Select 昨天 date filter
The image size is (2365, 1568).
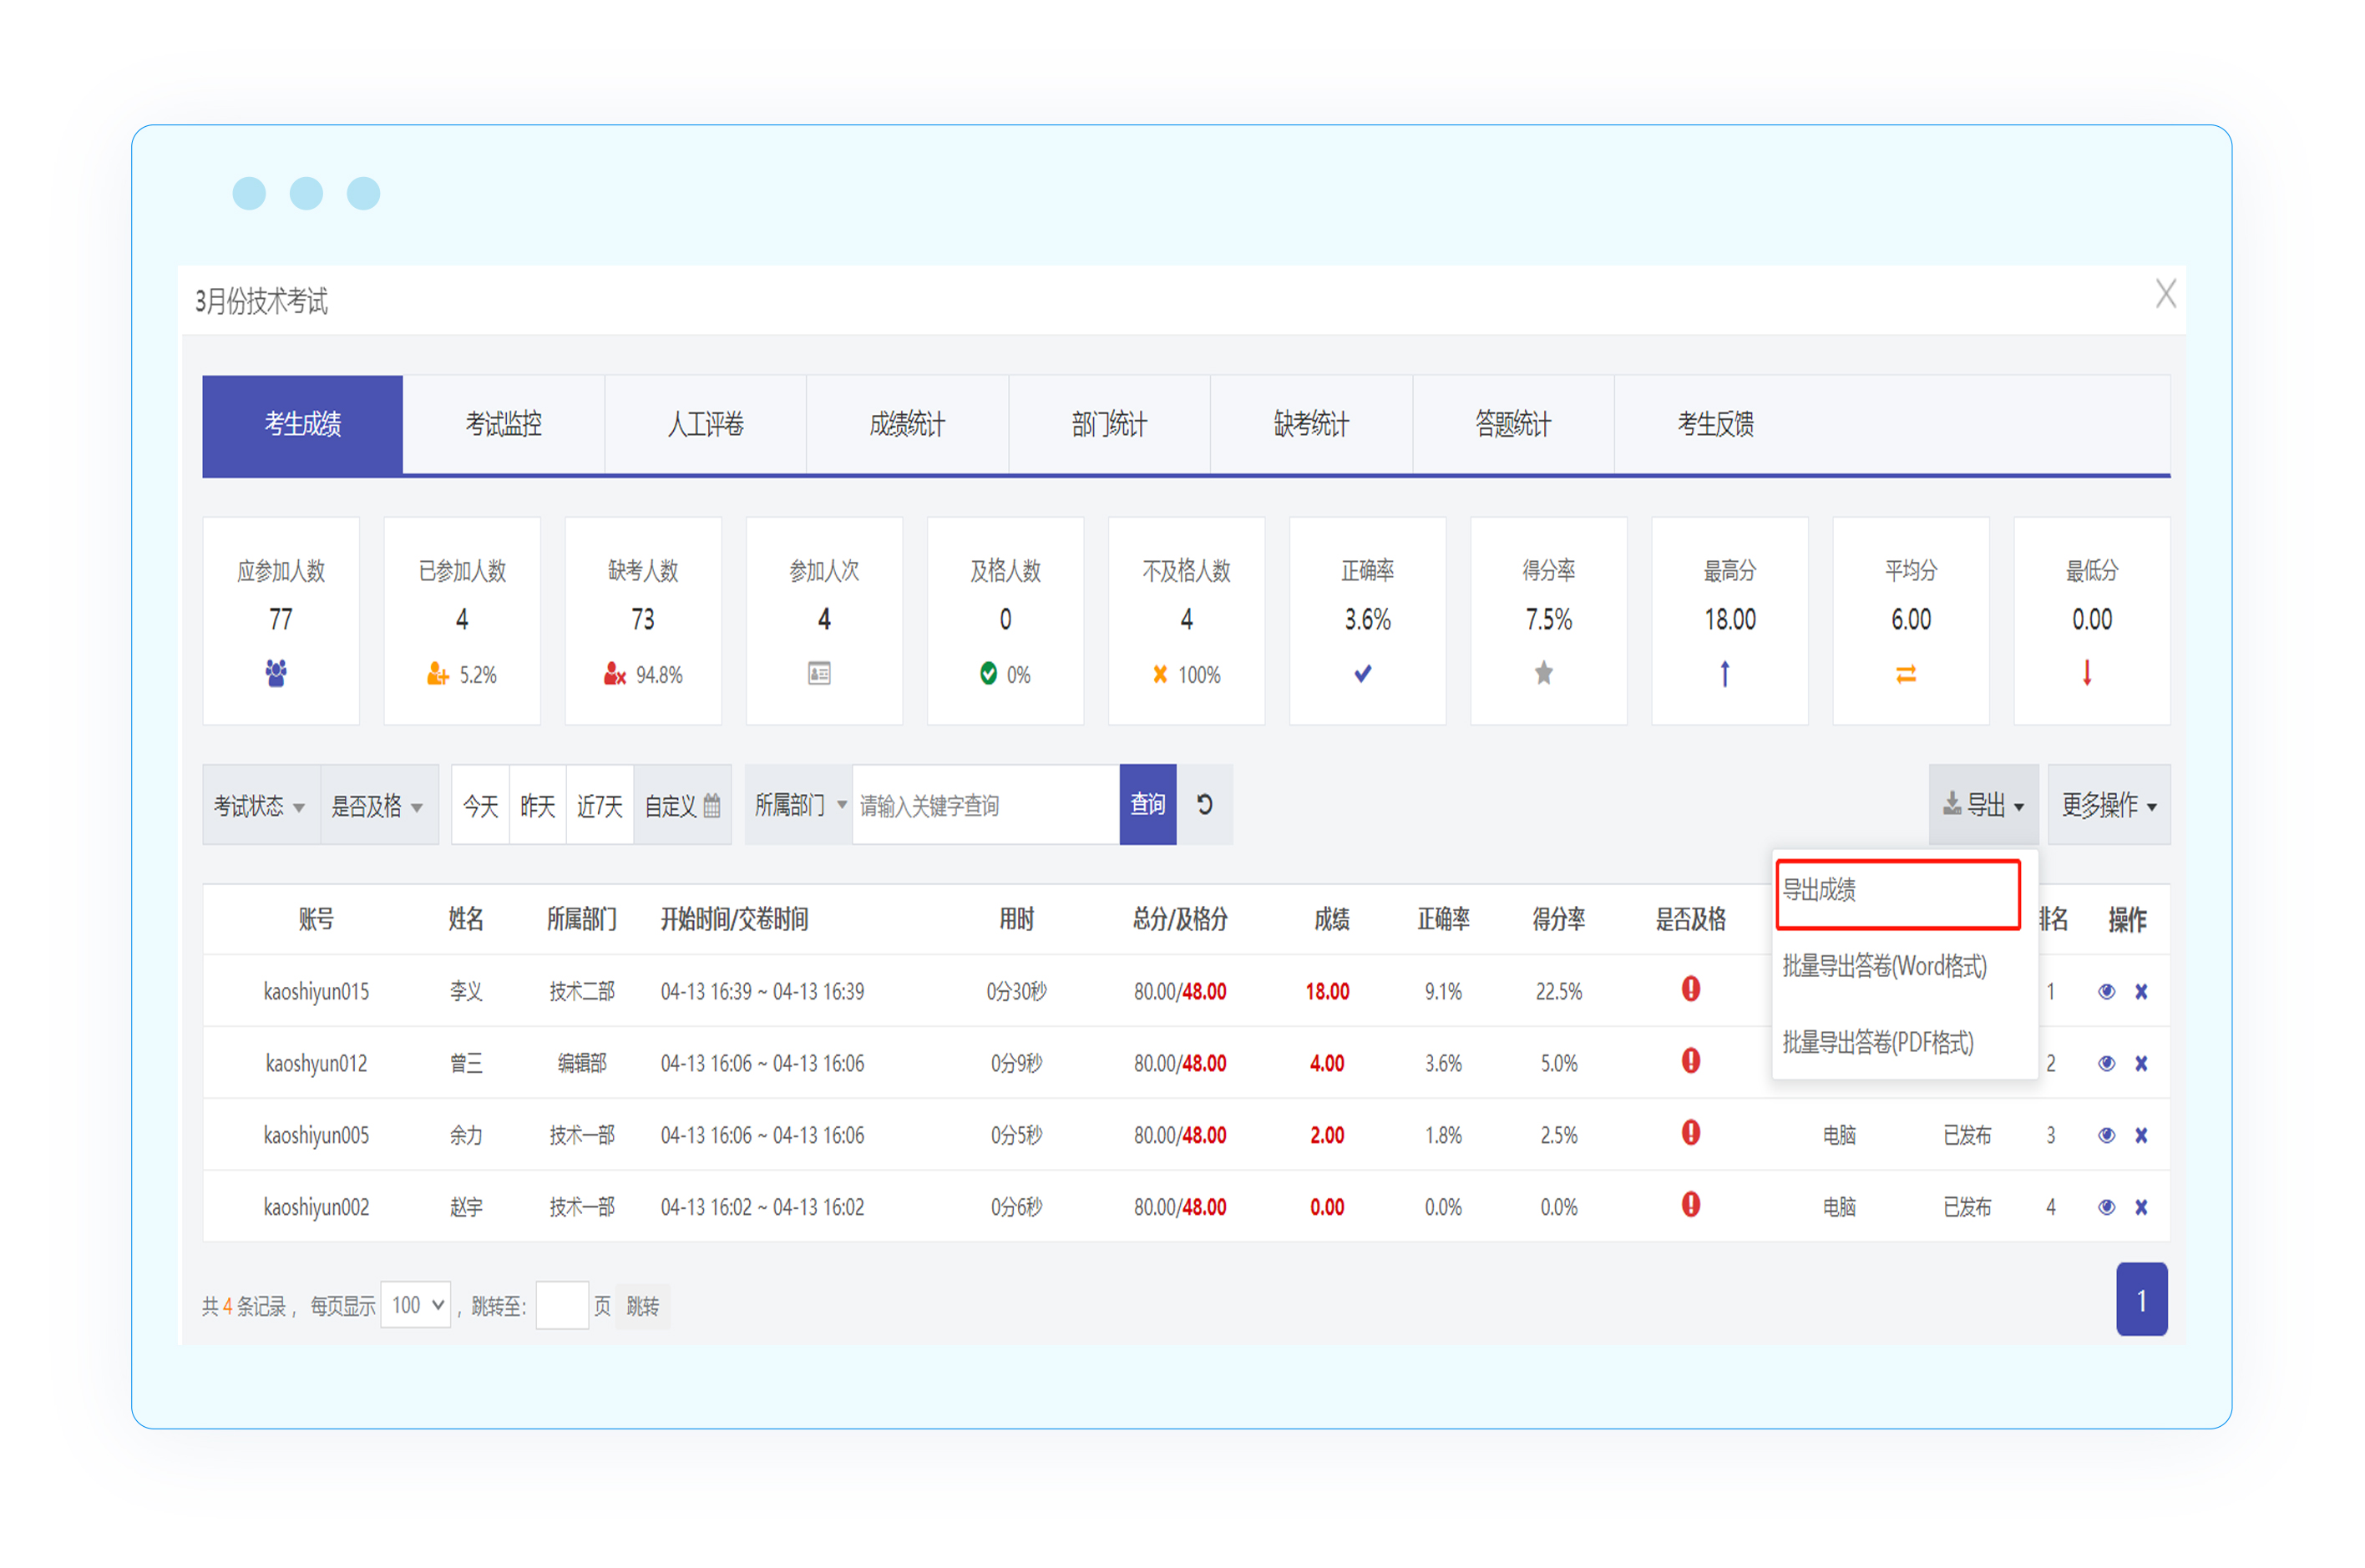point(537,805)
